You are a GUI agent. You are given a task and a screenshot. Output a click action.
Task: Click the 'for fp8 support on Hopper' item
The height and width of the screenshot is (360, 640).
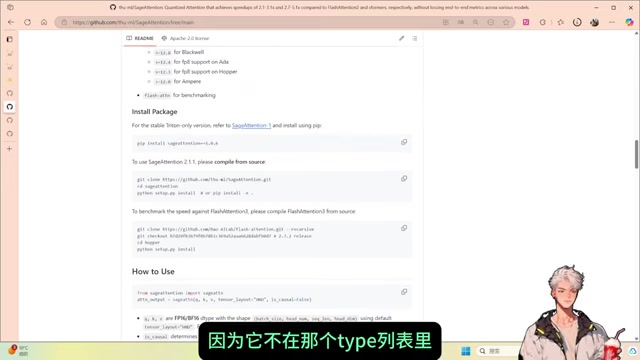point(196,71)
